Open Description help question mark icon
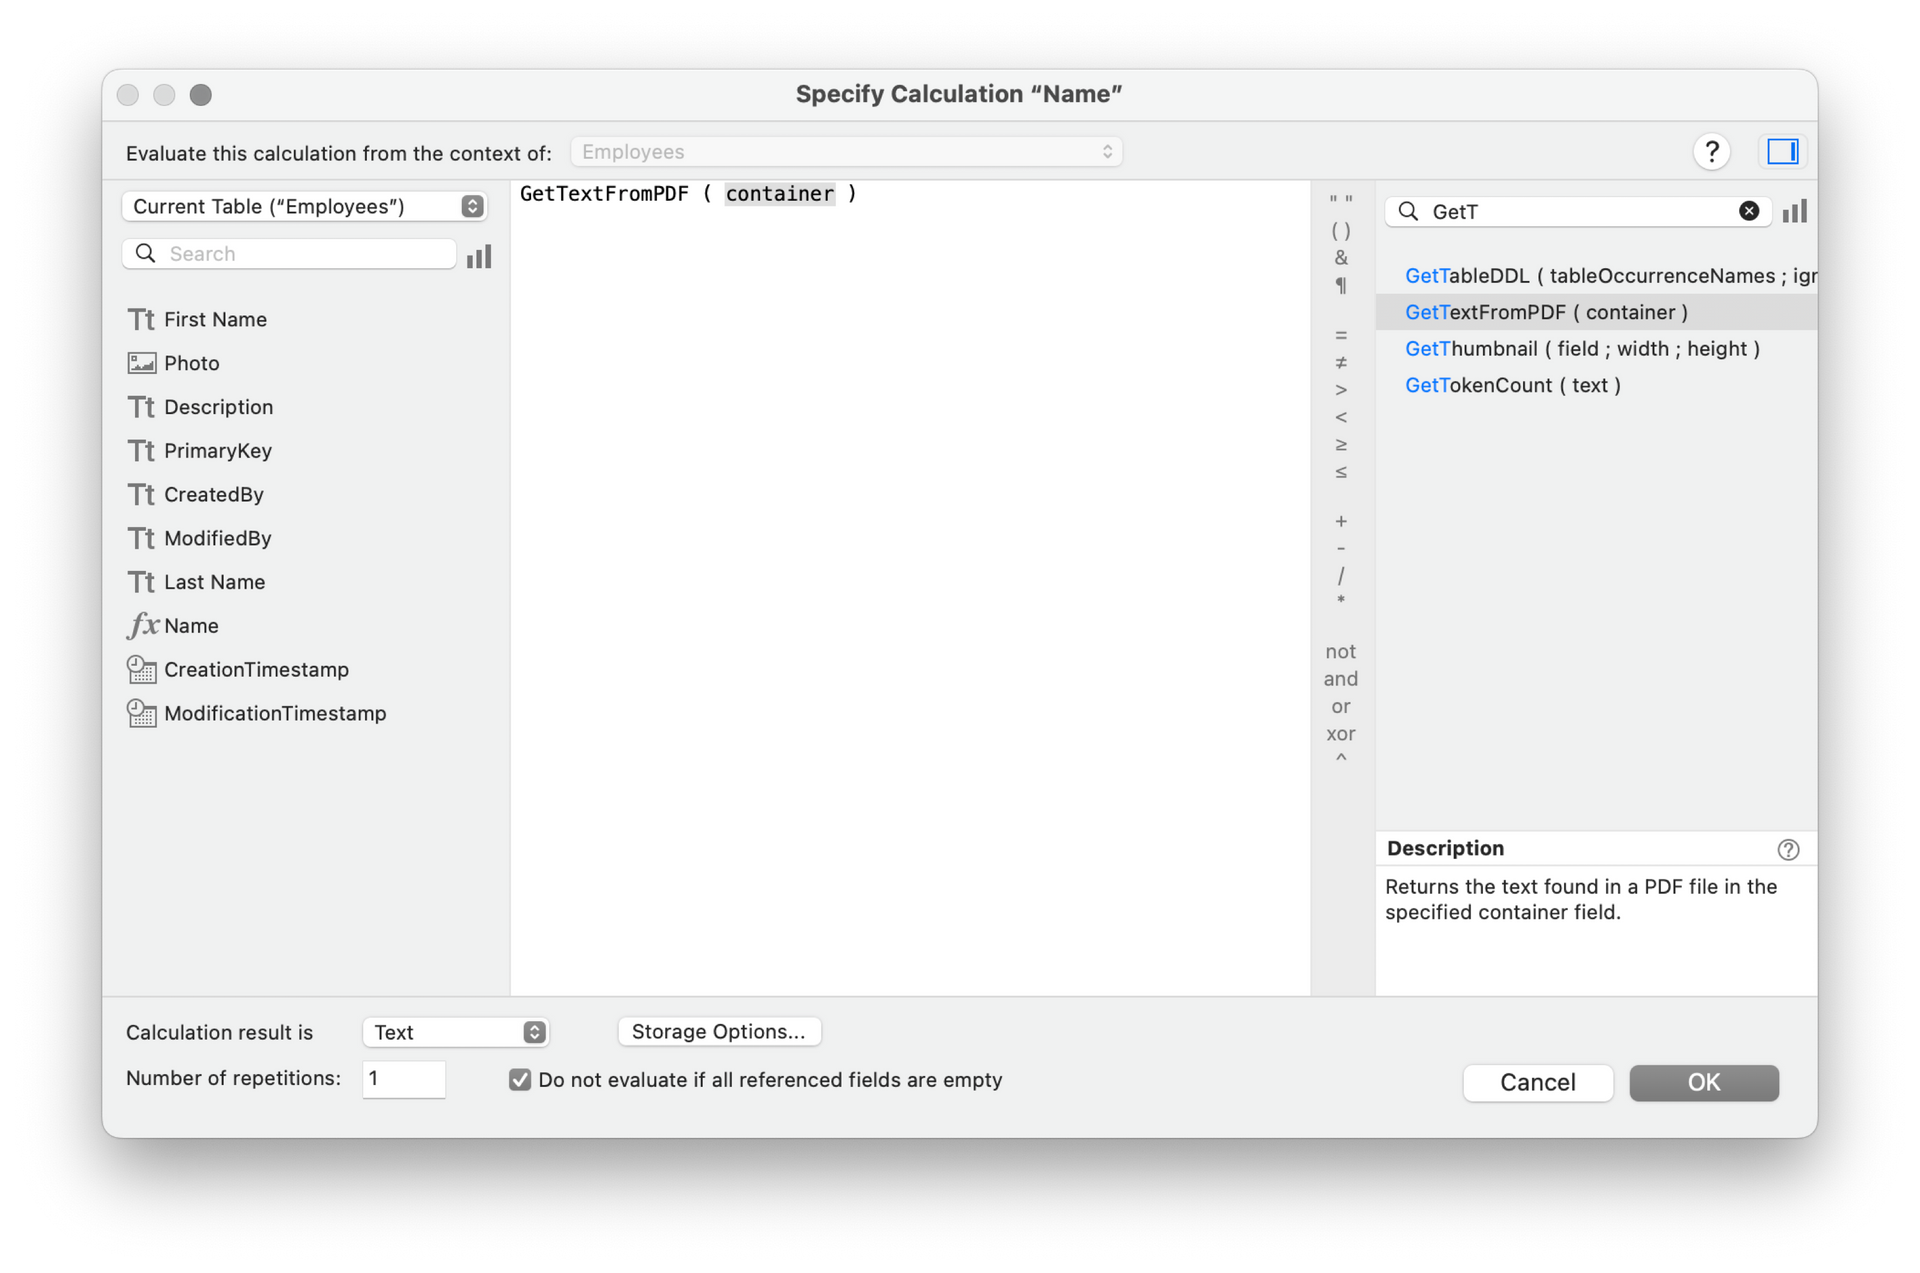The image size is (1920, 1273). pos(1788,849)
